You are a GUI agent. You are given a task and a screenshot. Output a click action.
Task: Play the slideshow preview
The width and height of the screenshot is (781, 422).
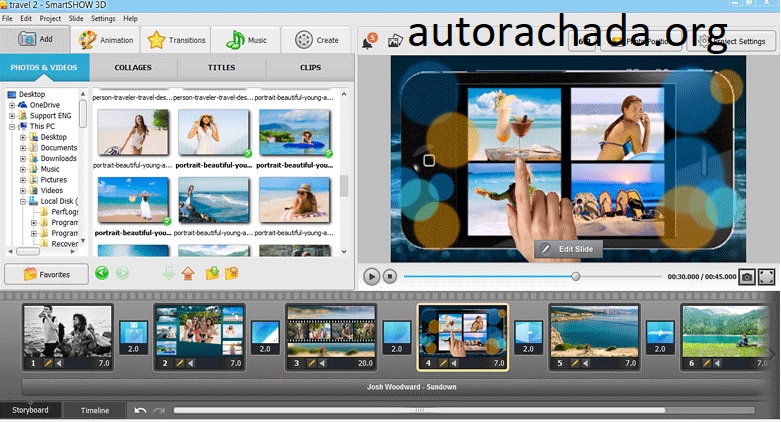371,276
